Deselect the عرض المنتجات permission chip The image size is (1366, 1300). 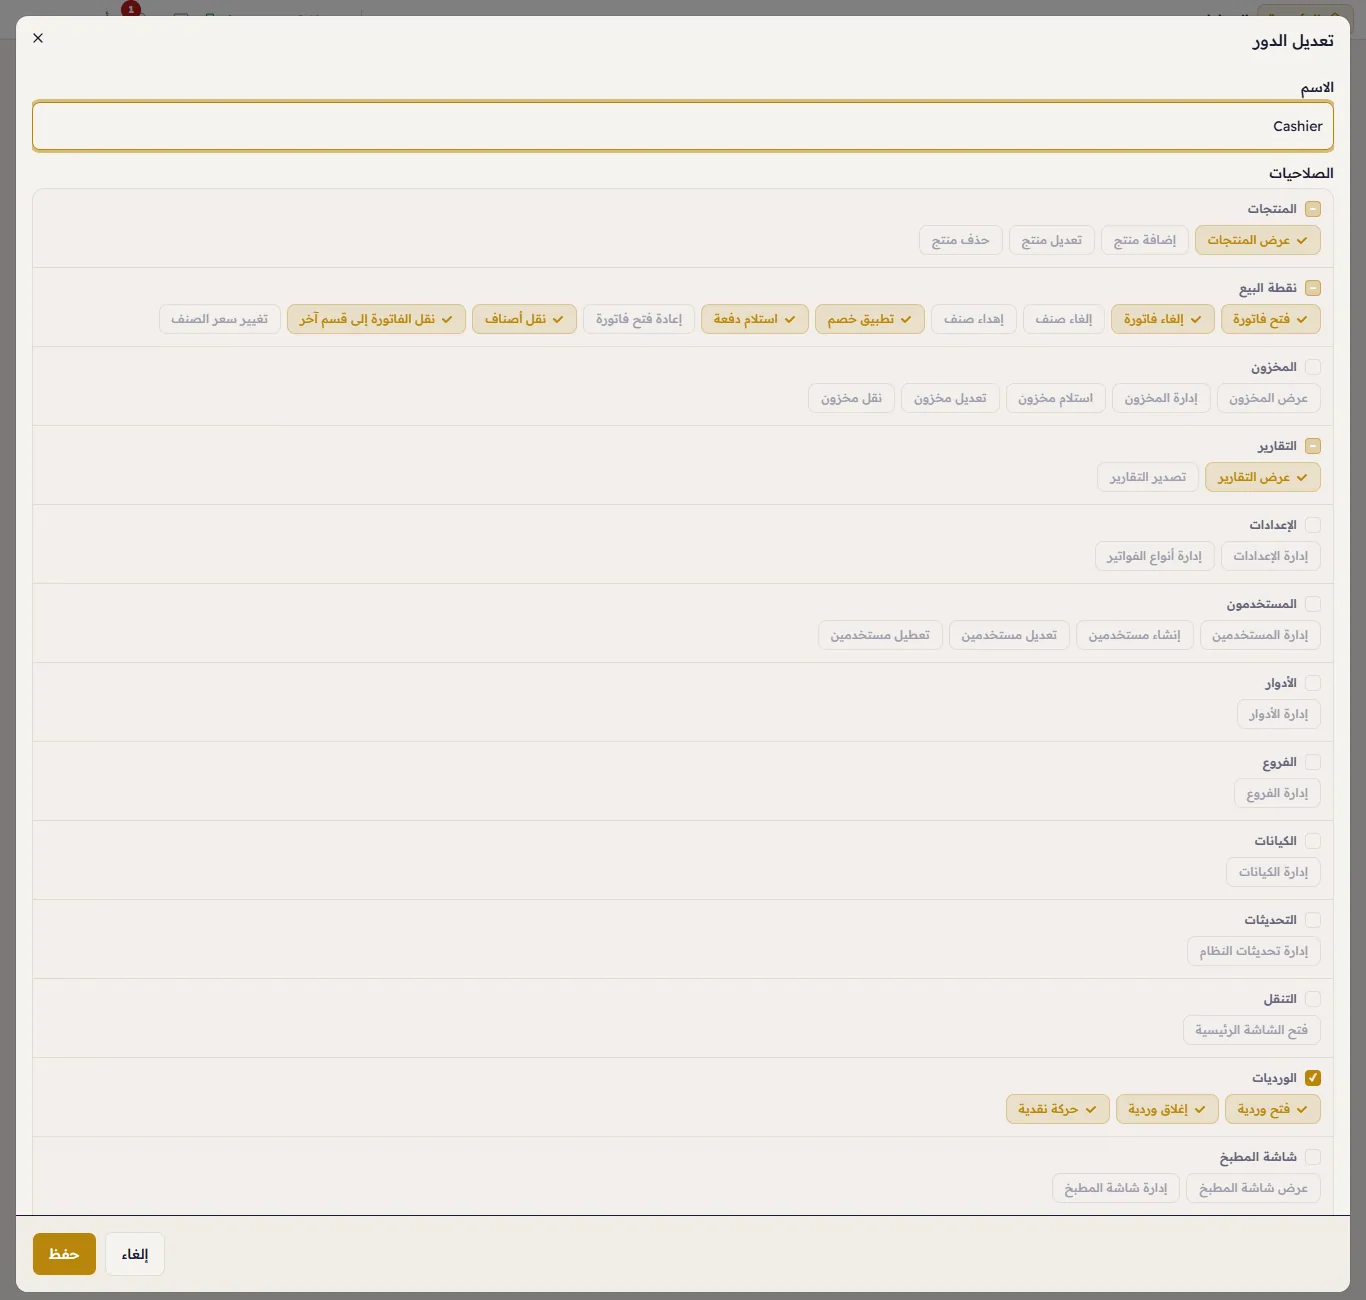1258,240
